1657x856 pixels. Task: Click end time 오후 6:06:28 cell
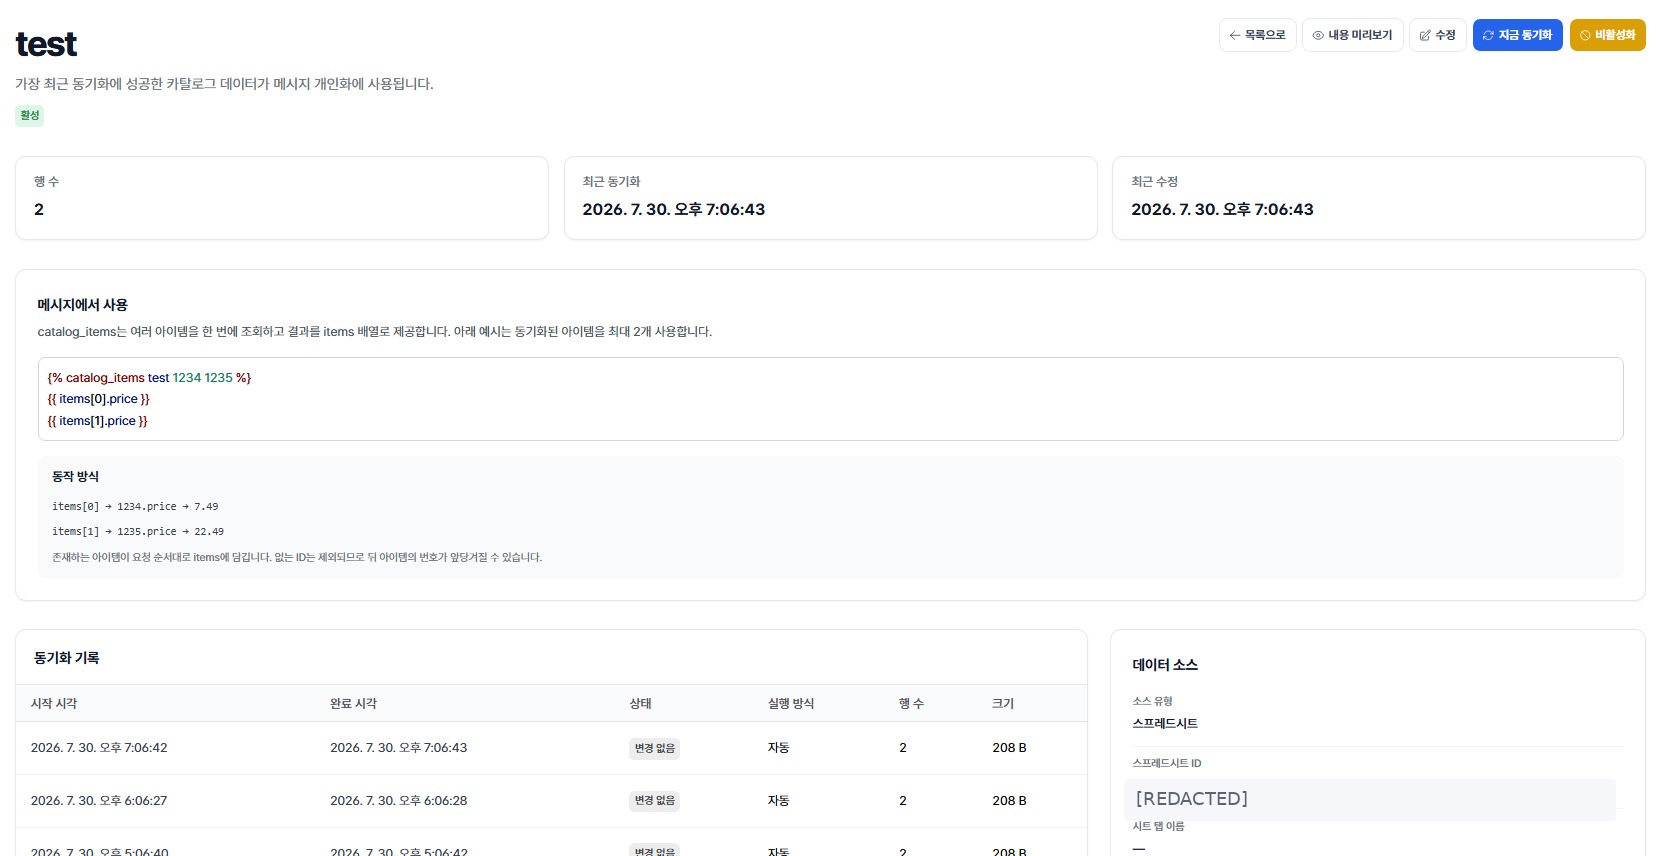point(398,801)
